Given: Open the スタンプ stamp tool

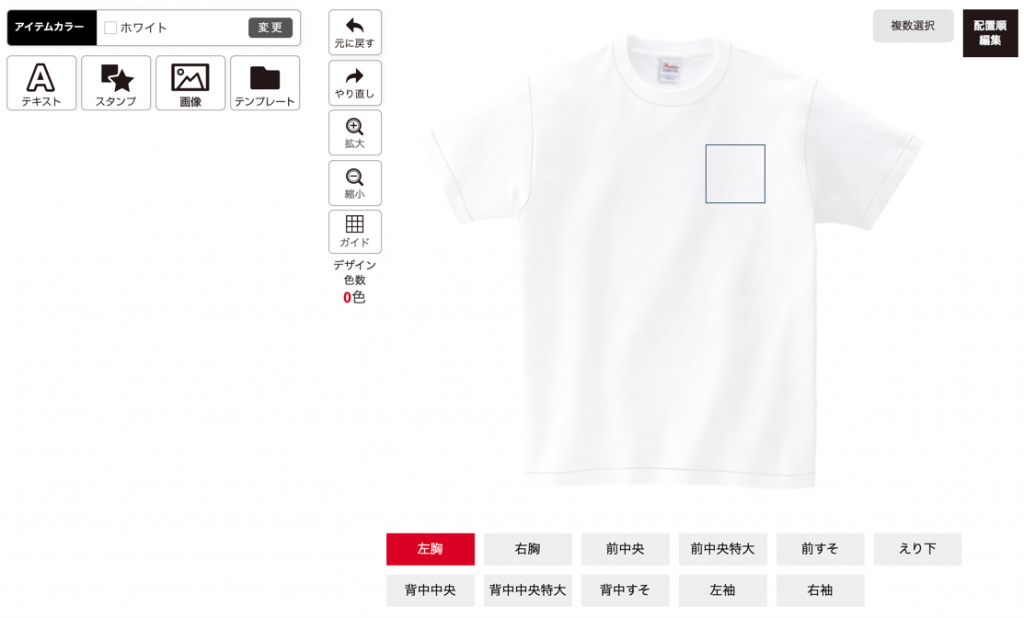Looking at the screenshot, I should tap(116, 83).
